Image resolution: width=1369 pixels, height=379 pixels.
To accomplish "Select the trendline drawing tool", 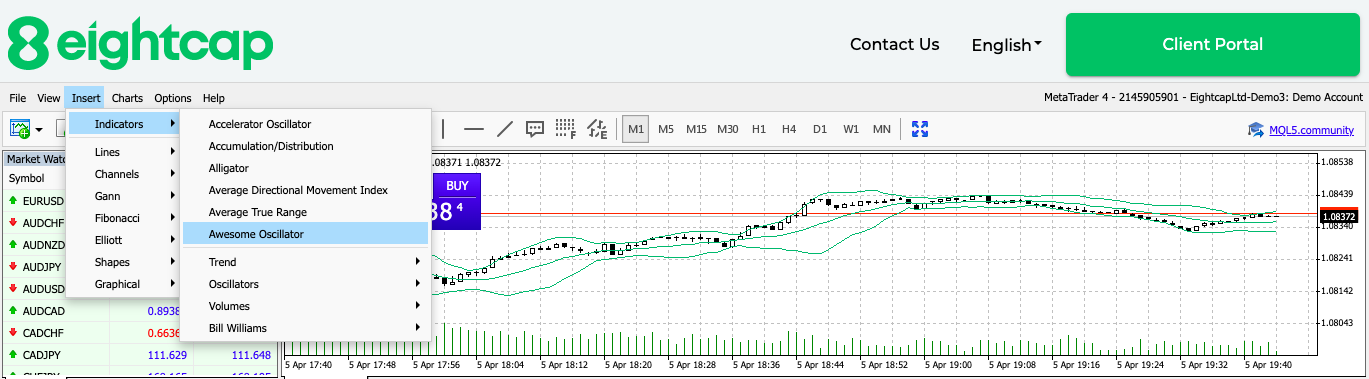I will pos(505,129).
